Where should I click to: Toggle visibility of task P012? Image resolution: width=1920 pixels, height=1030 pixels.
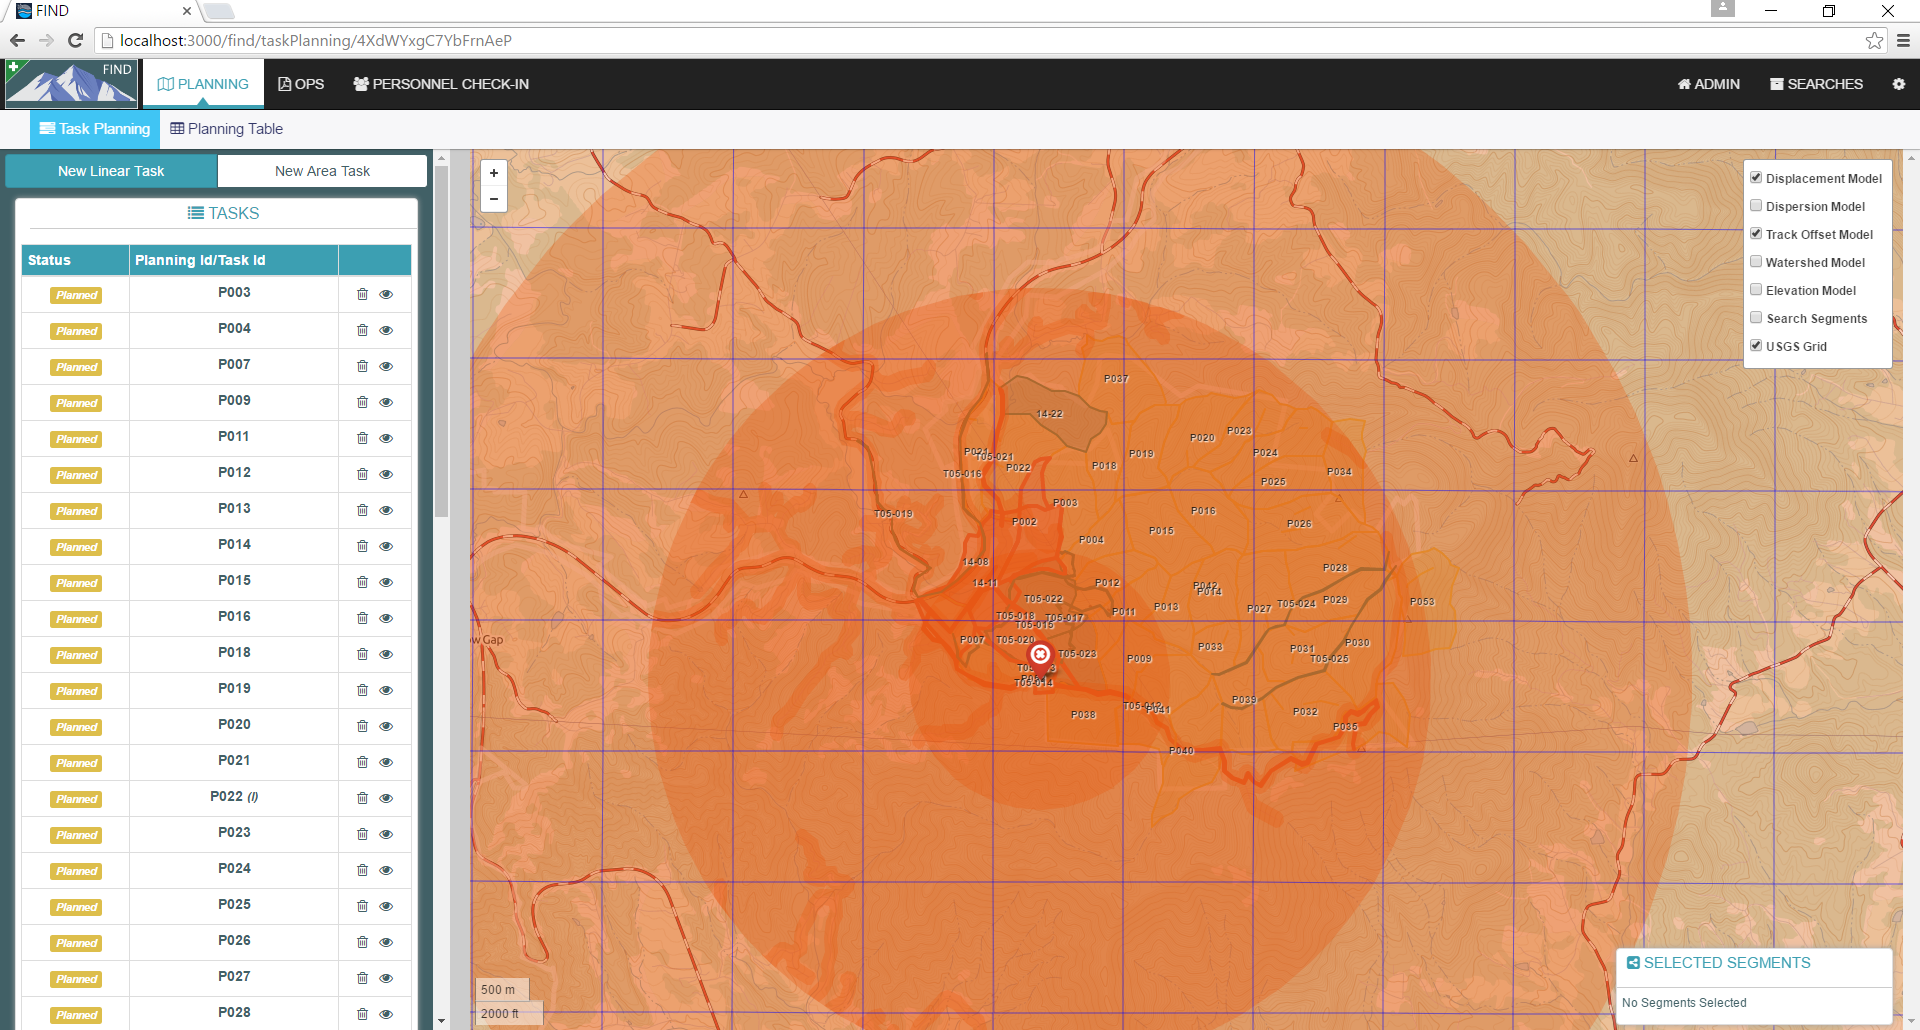pos(386,474)
